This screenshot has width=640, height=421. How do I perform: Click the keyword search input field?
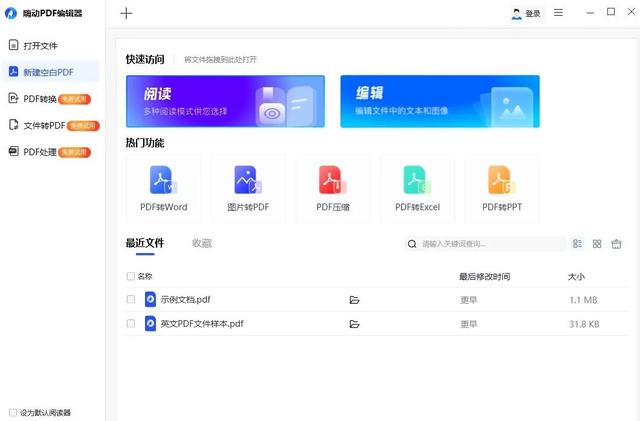[x=485, y=244]
